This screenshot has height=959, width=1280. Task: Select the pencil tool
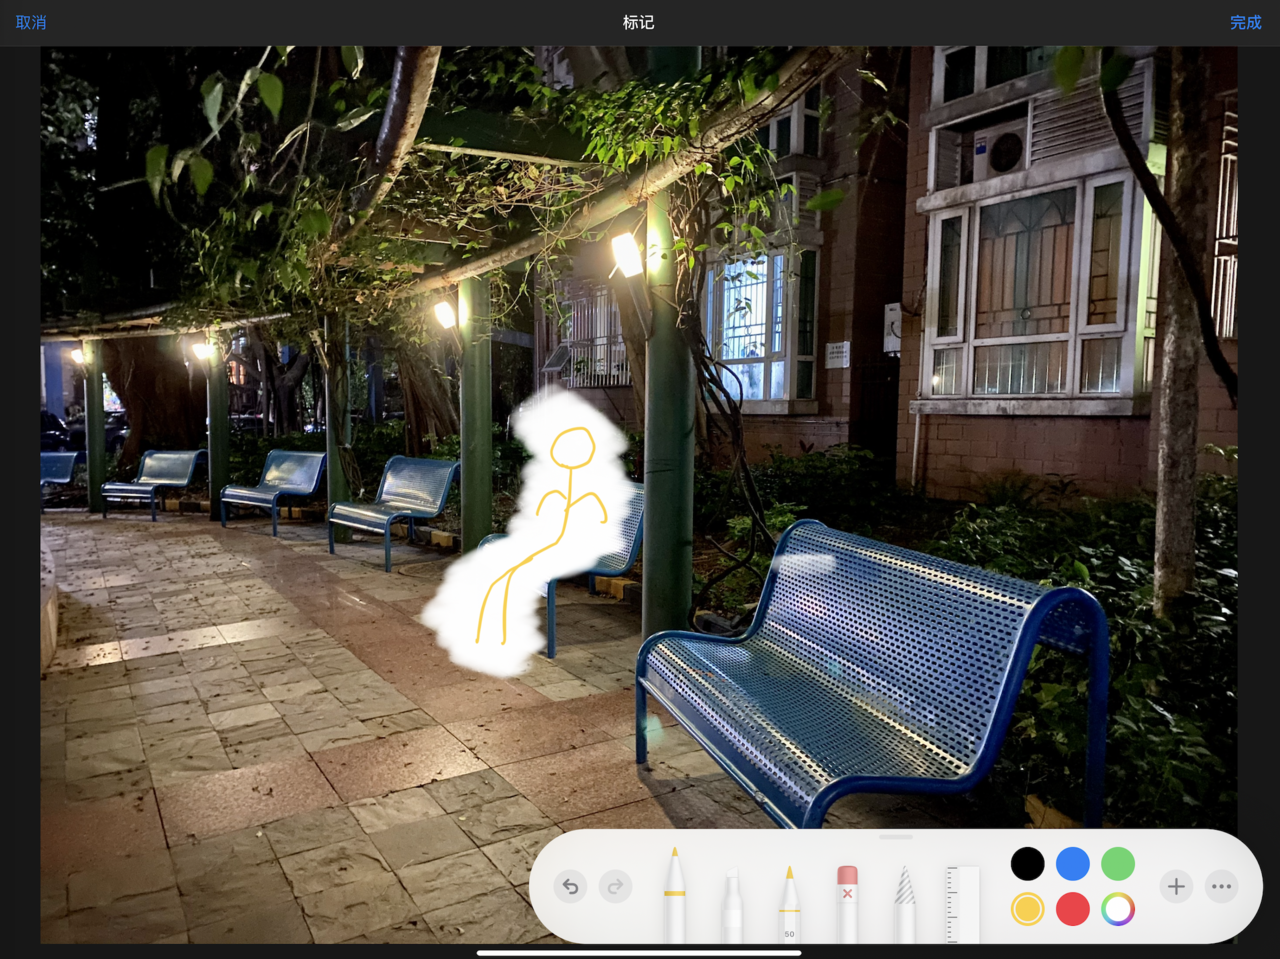(789, 903)
